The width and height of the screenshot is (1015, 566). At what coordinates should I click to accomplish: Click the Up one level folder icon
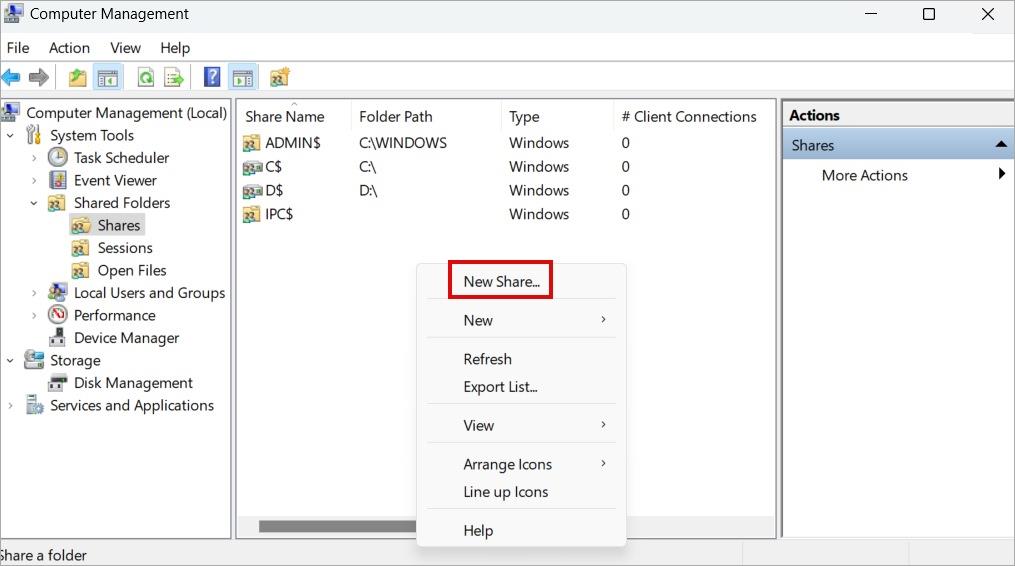click(x=78, y=78)
